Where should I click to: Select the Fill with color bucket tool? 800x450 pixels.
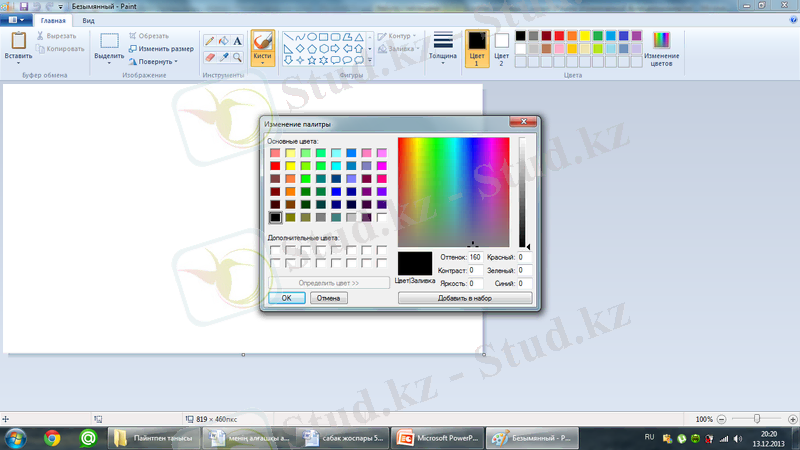(224, 41)
